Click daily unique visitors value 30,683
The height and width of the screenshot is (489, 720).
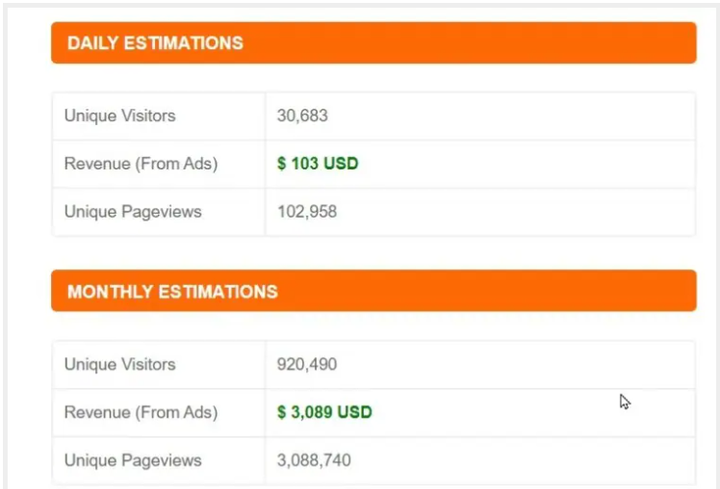(302, 116)
